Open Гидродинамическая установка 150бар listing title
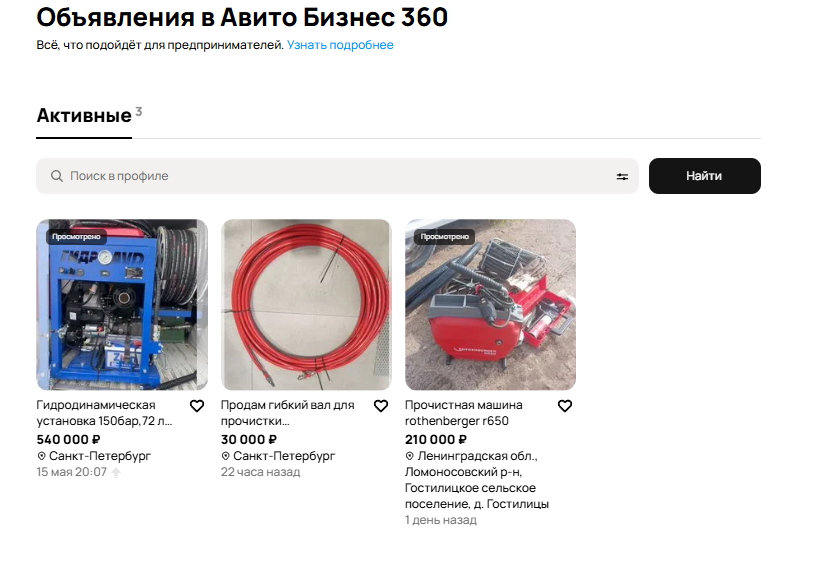This screenshot has height=567, width=815. [x=104, y=413]
